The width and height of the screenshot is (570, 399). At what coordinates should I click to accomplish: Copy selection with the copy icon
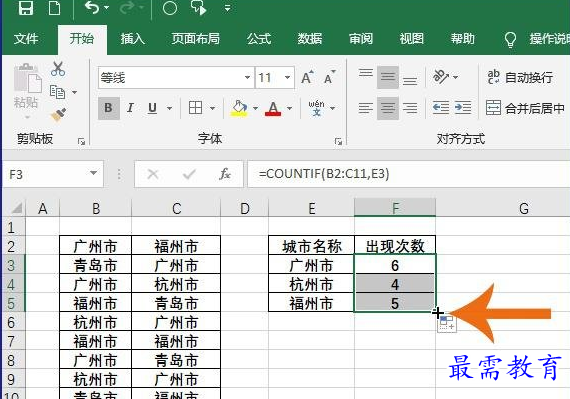pyautogui.click(x=57, y=92)
